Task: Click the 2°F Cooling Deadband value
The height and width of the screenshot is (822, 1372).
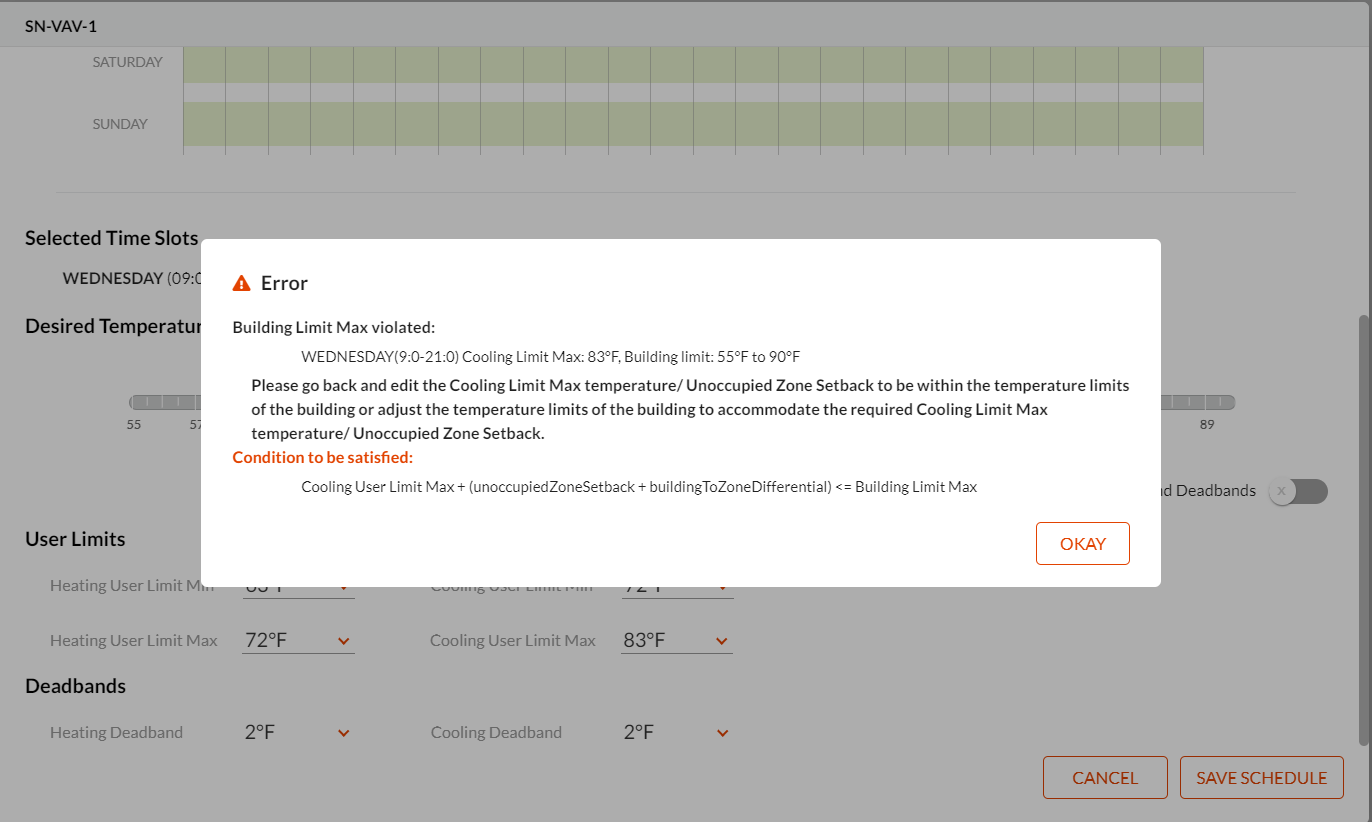Action: pos(639,732)
